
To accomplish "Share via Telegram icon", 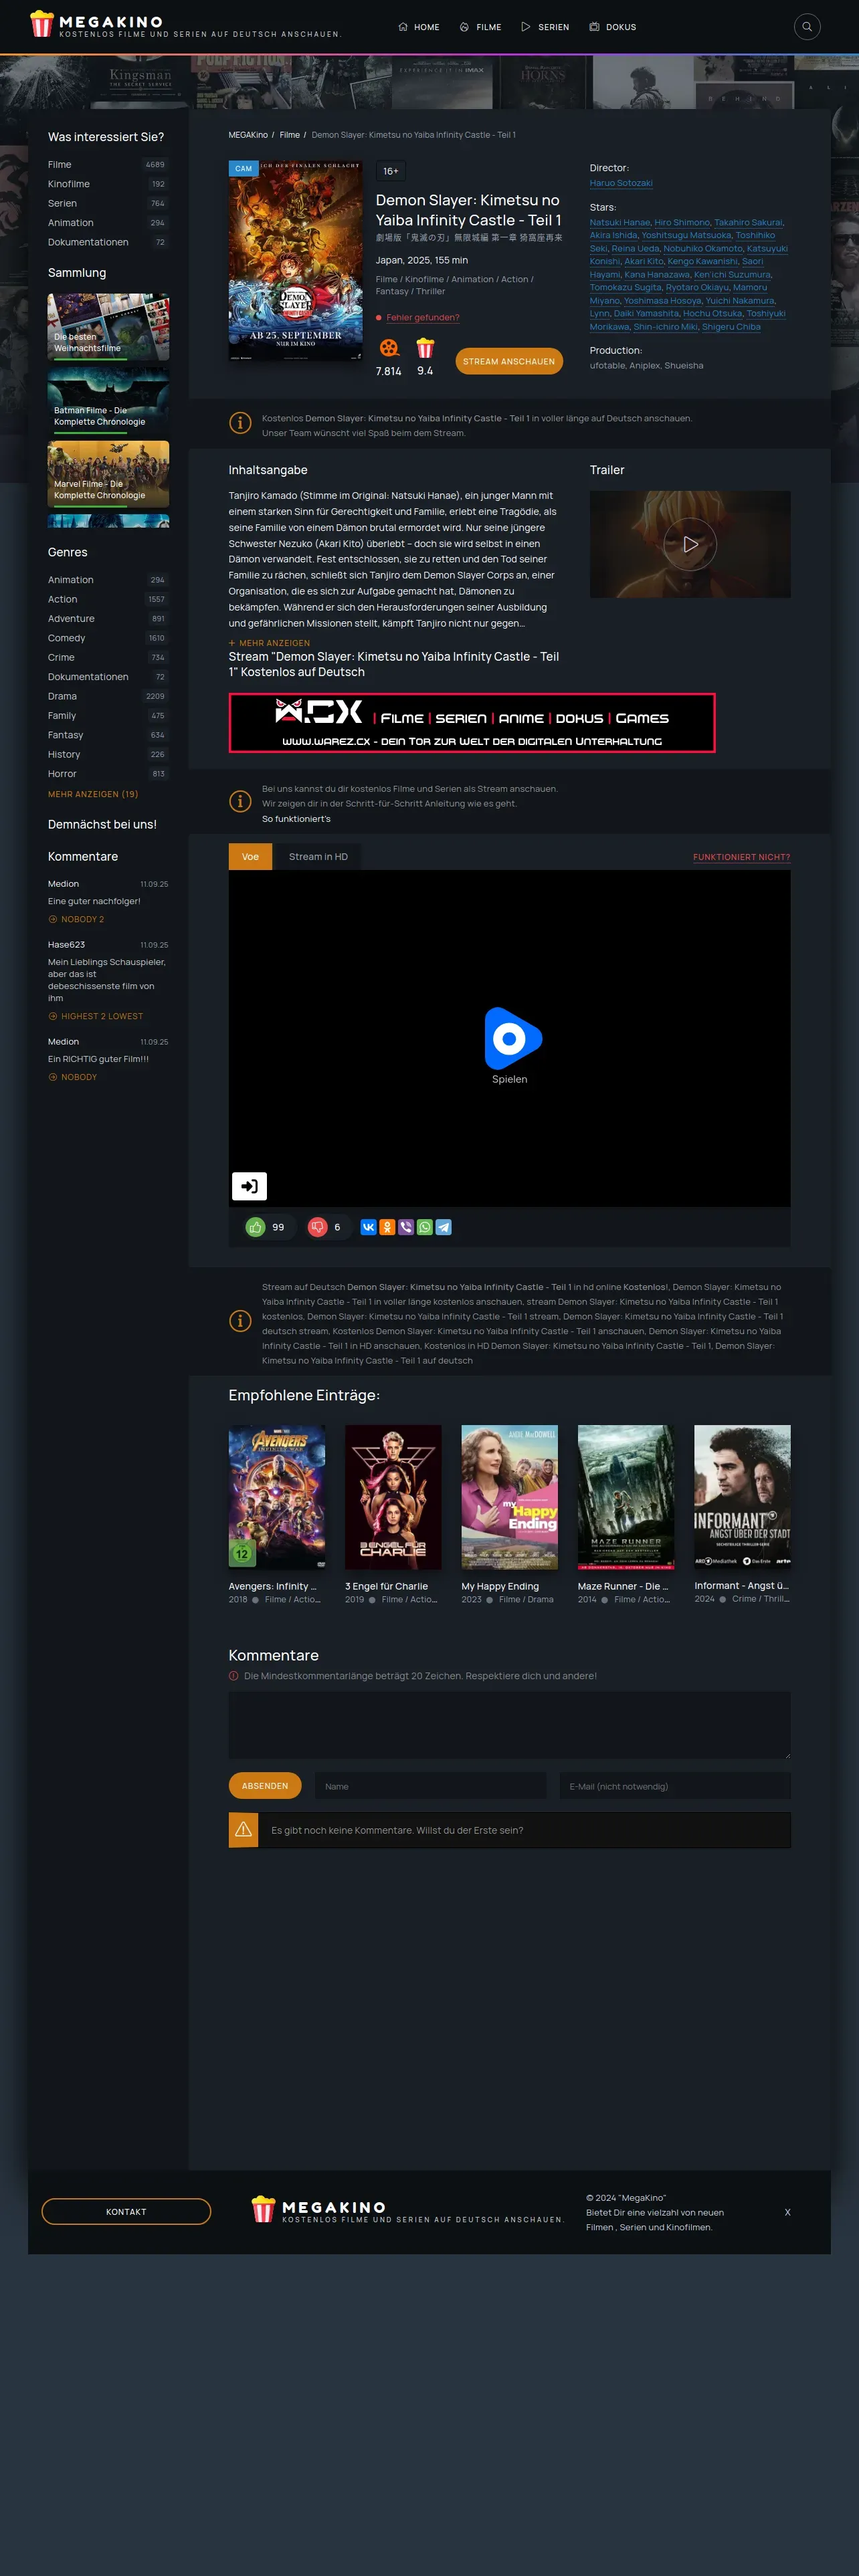I will [444, 1227].
